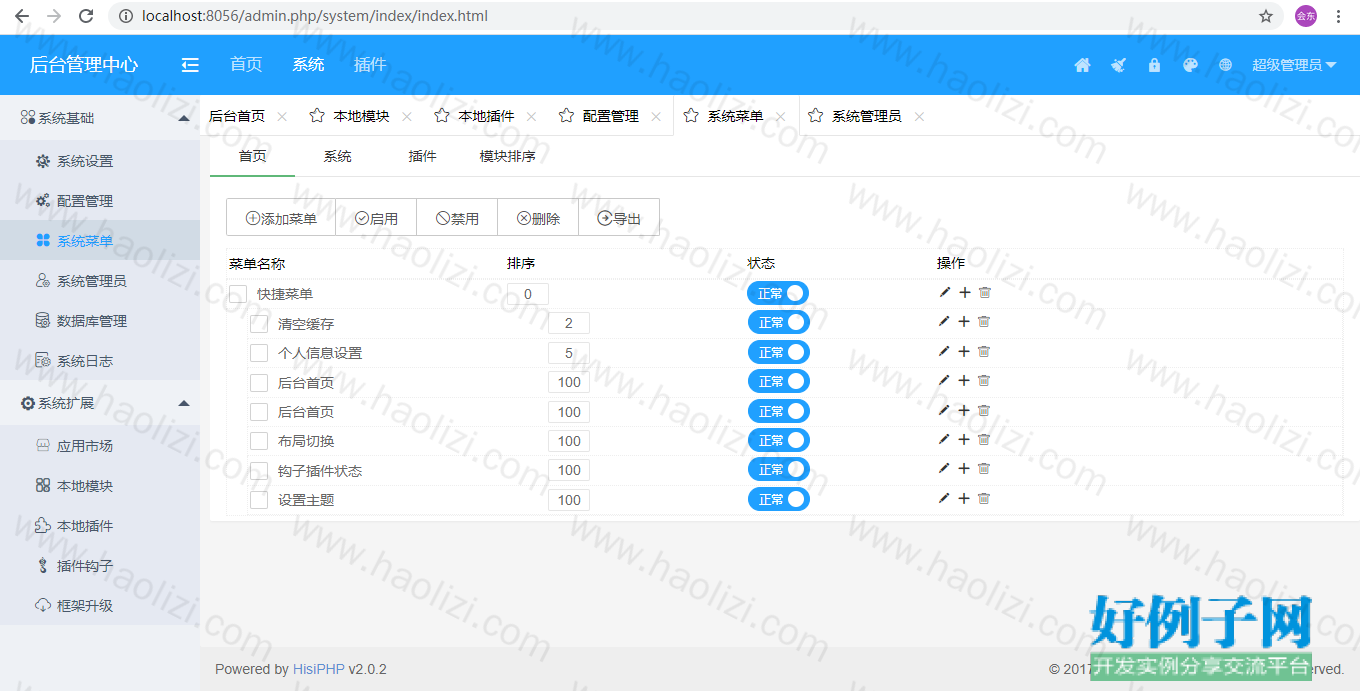Open 数据库管理 in the sidebar
Screen dimensions: 1360x691
coord(100,321)
